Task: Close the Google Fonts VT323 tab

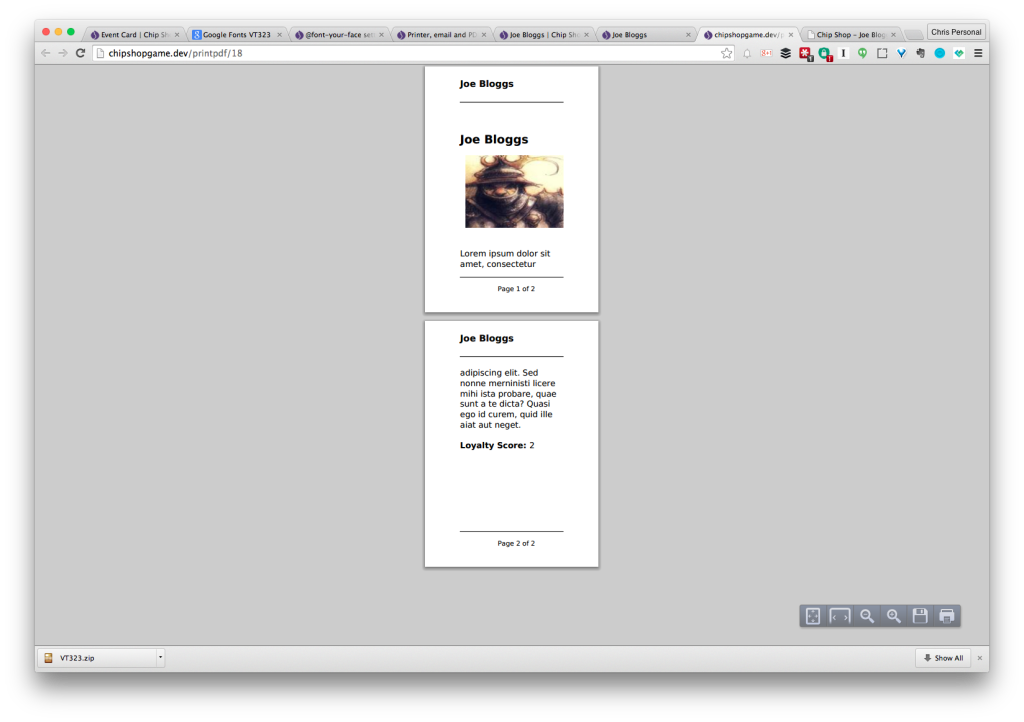Action: click(280, 35)
